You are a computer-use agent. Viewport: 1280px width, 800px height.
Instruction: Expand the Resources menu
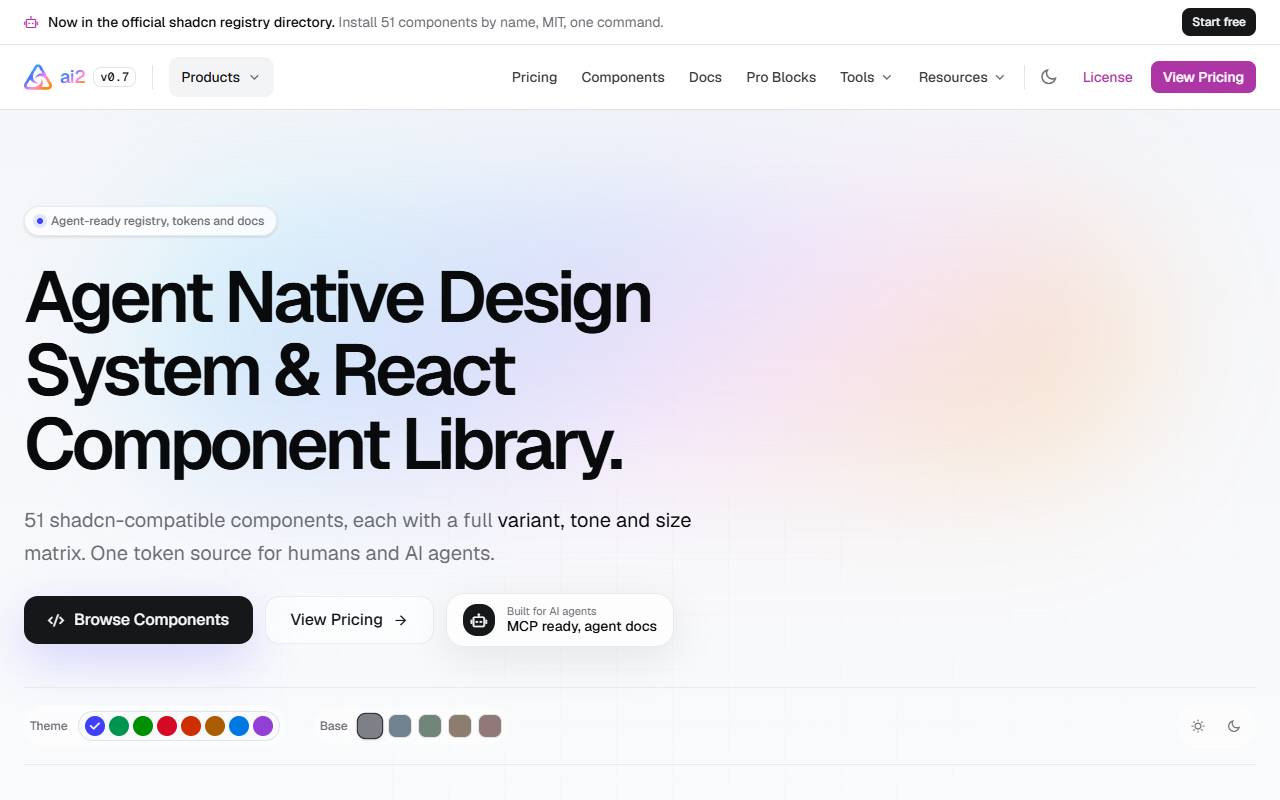coord(962,77)
